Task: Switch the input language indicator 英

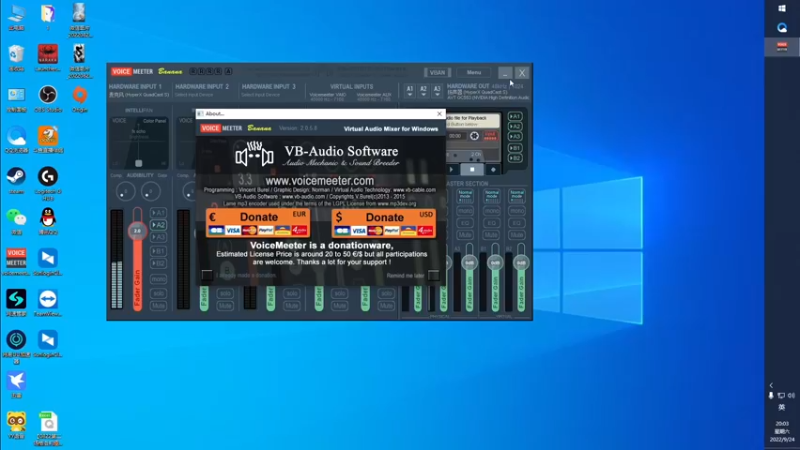Action: pyautogui.click(x=781, y=408)
